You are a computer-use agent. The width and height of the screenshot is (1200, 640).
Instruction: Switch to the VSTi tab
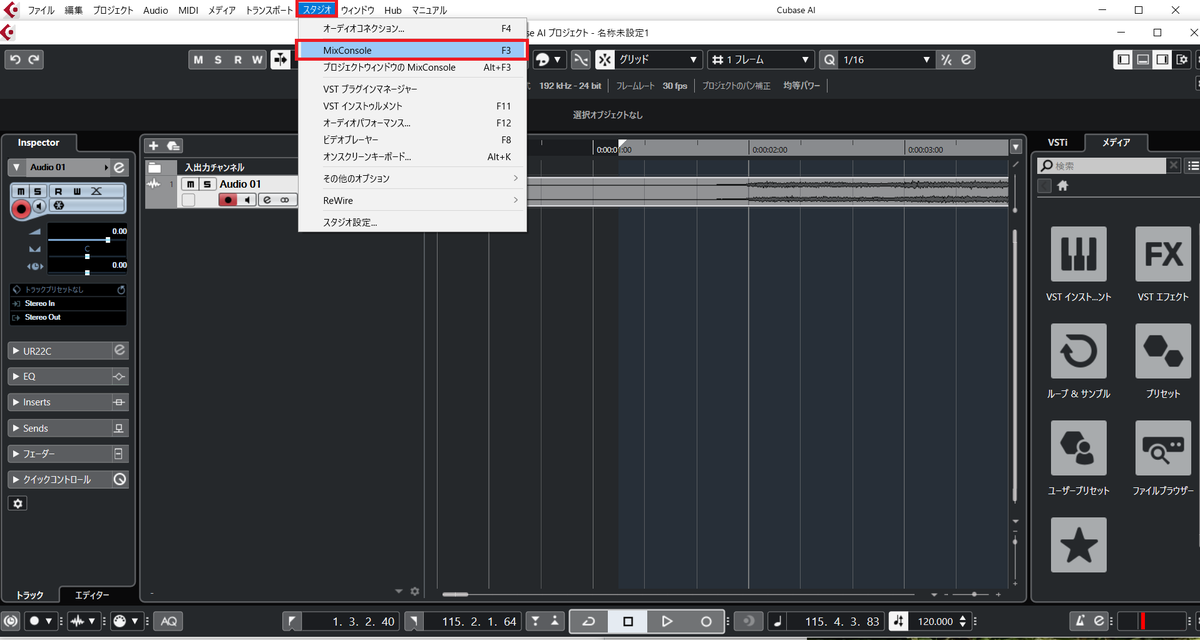pyautogui.click(x=1057, y=143)
